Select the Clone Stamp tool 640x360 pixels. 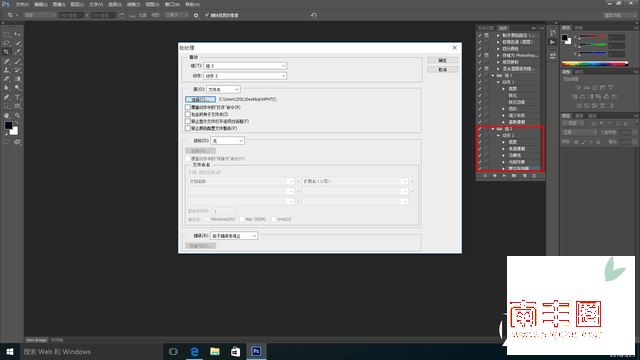pyautogui.click(x=7, y=70)
